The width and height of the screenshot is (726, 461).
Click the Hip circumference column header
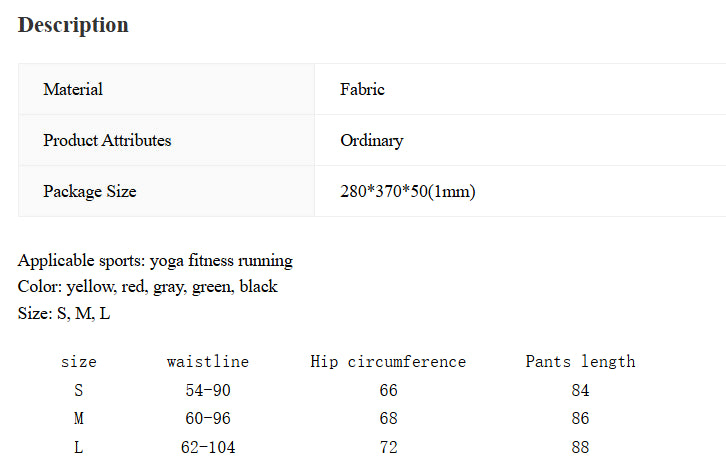point(388,362)
